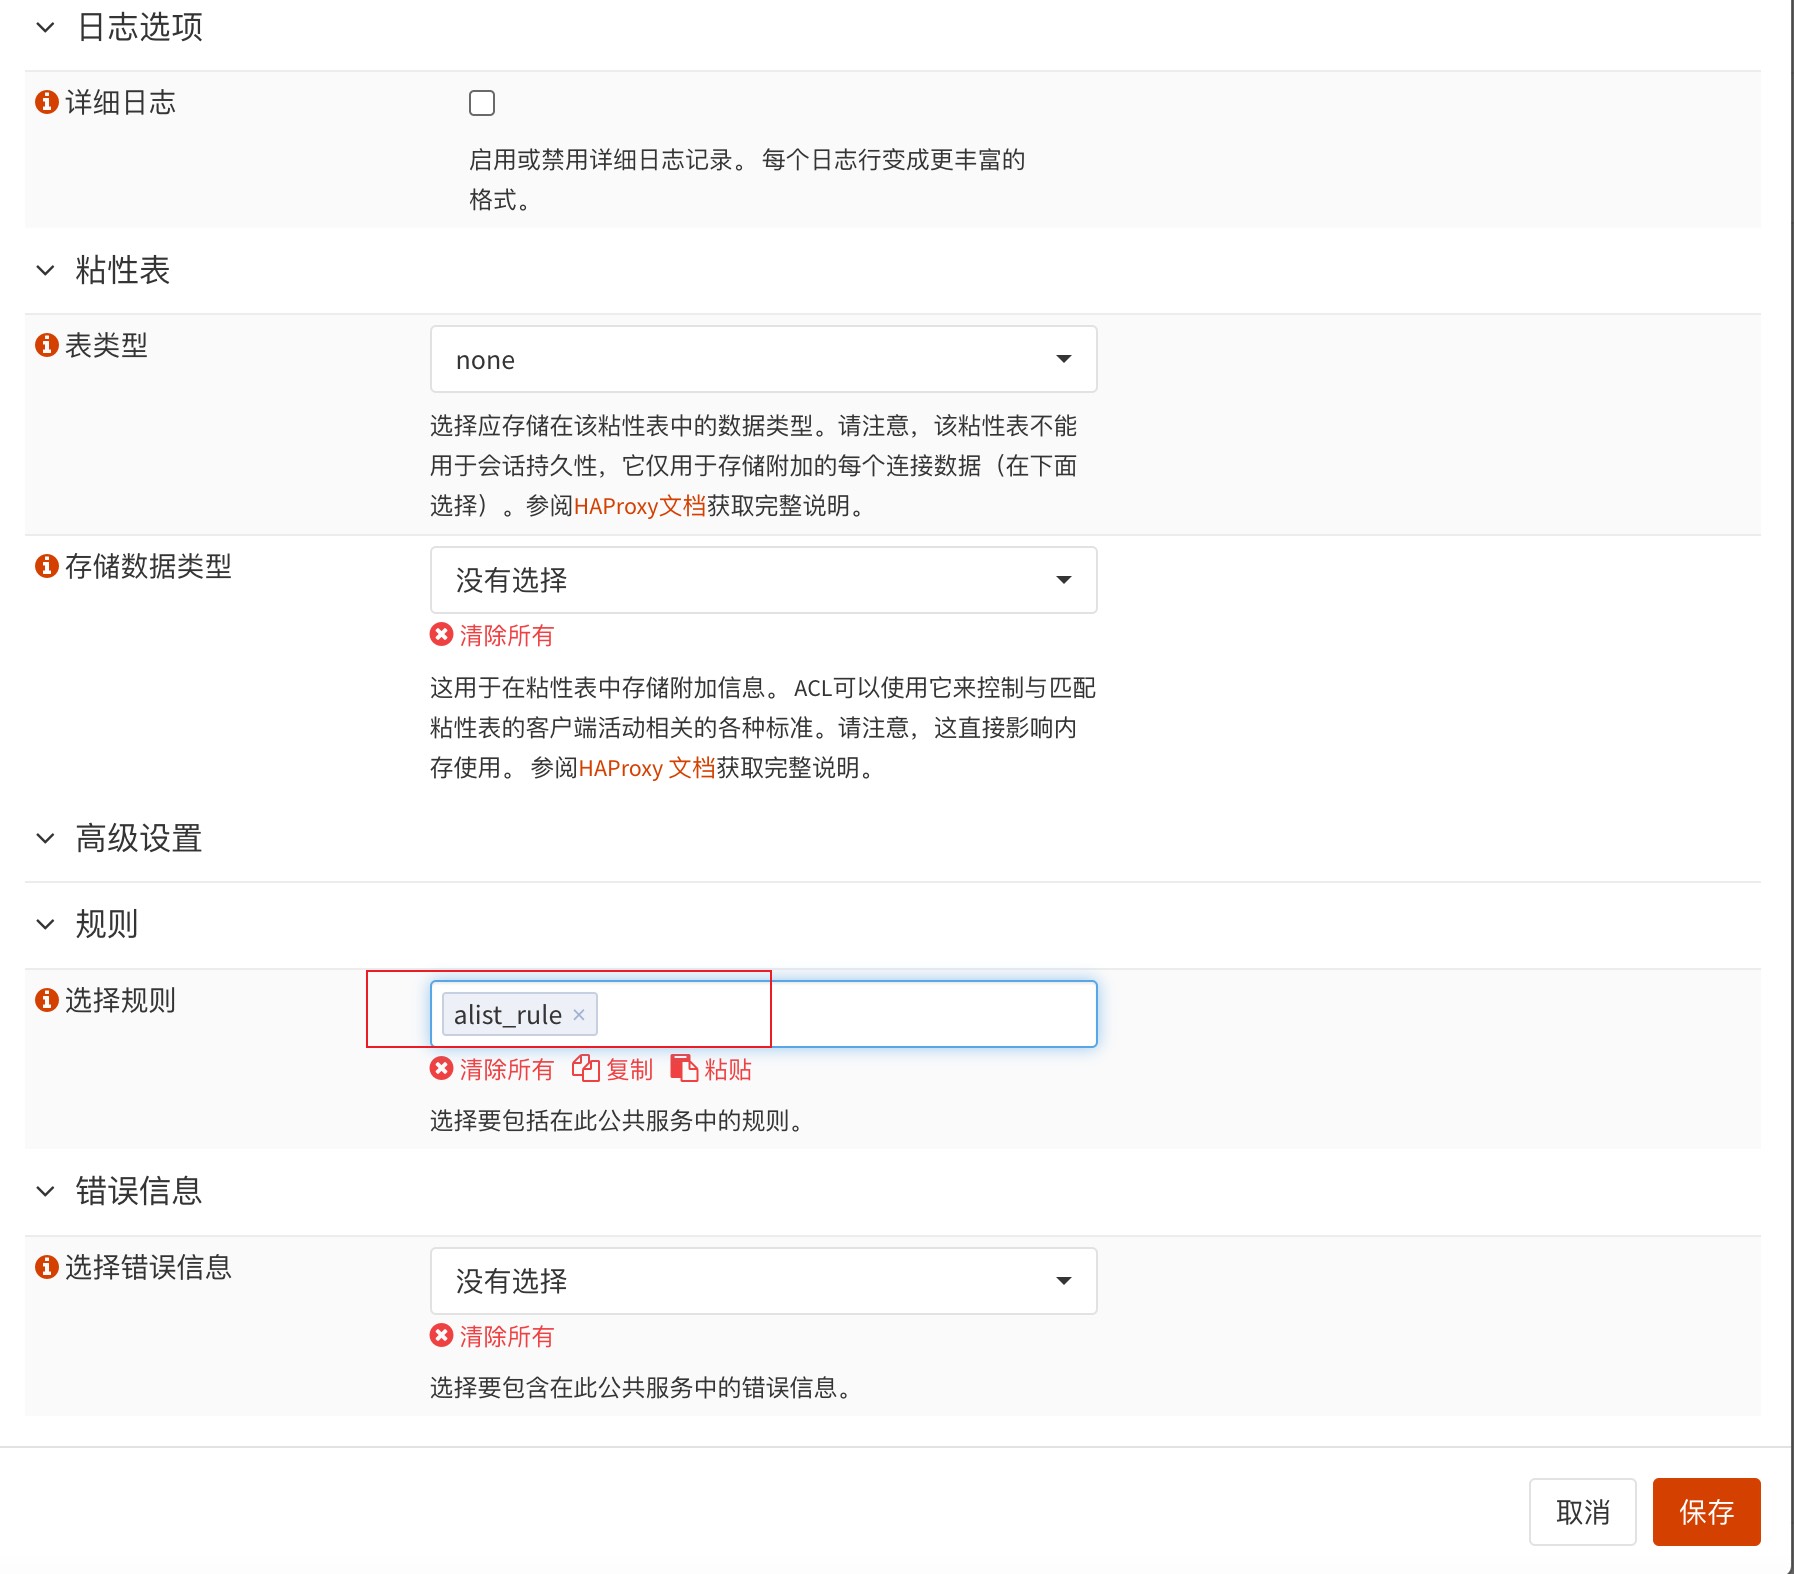This screenshot has height=1574, width=1794.
Task: Enable the 详细日志 checkbox
Action: pyautogui.click(x=482, y=103)
